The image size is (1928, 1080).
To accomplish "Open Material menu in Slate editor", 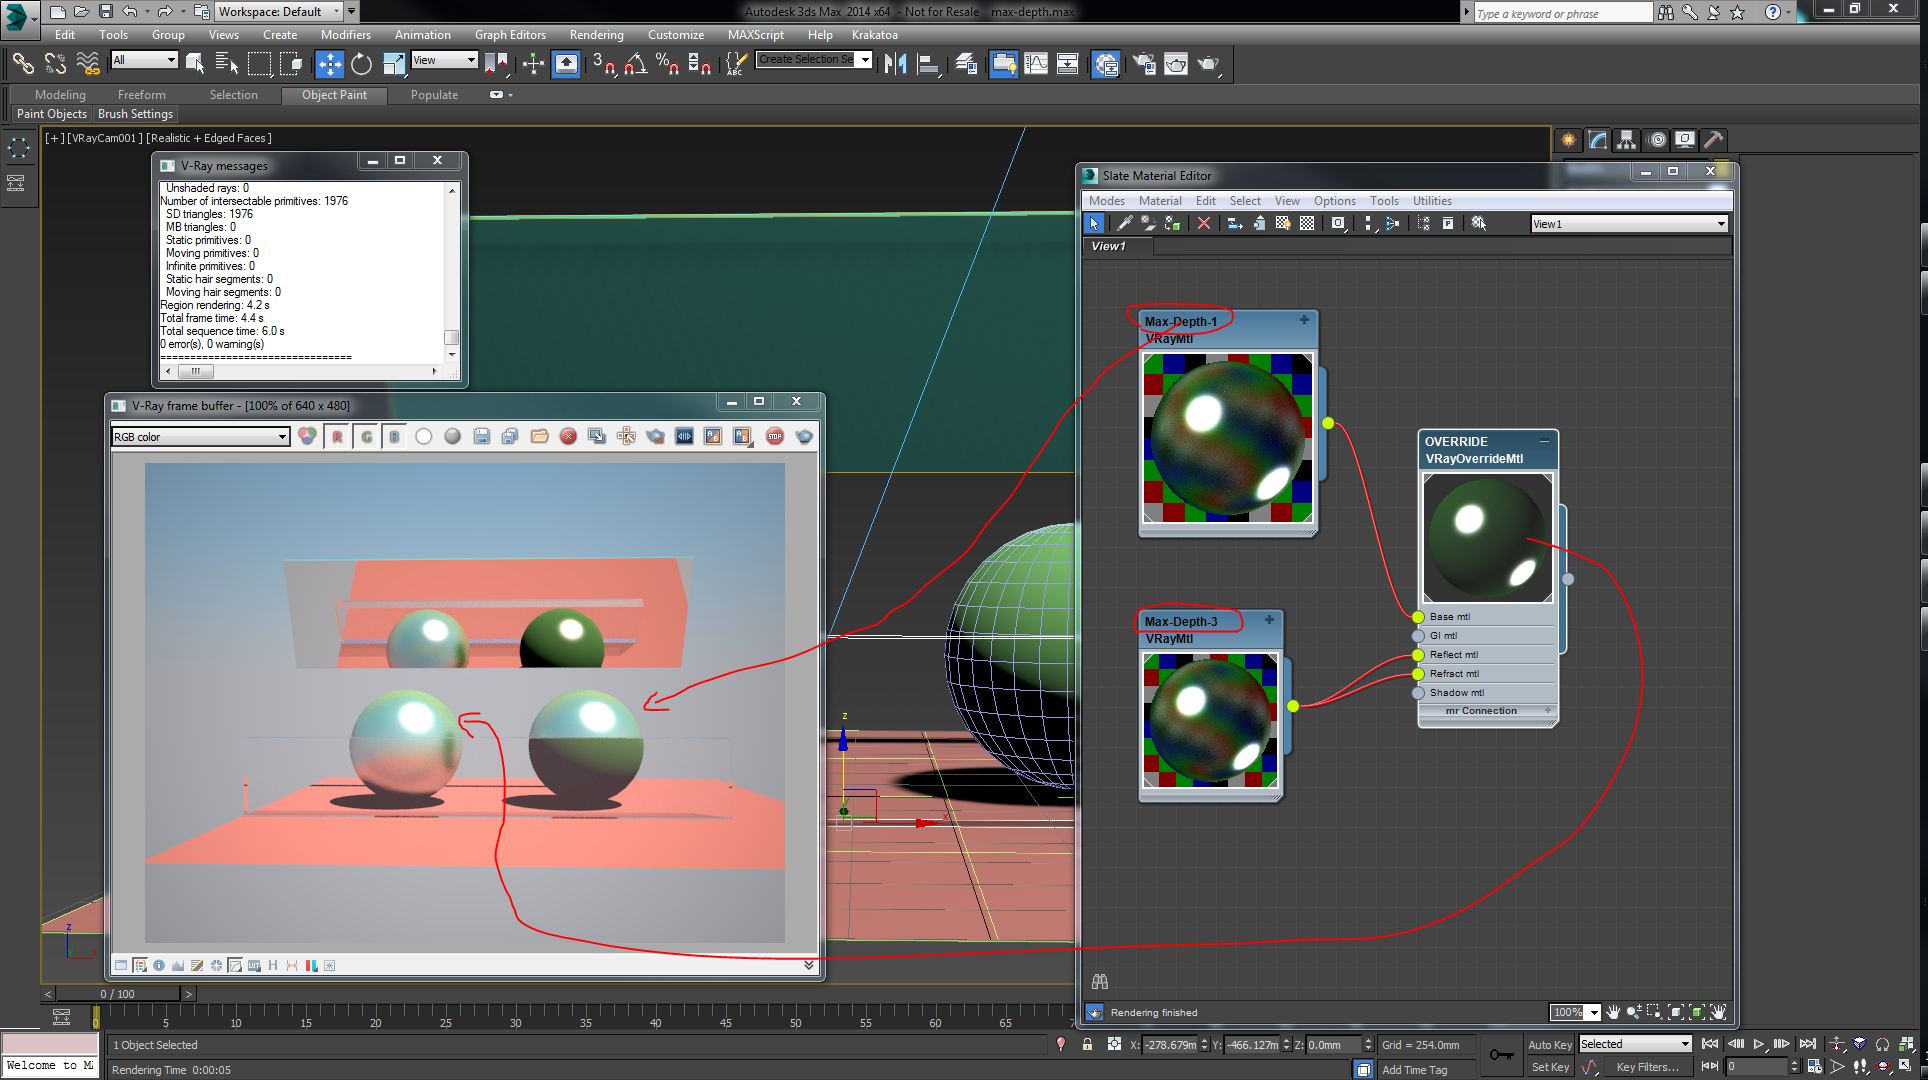I will [1160, 201].
